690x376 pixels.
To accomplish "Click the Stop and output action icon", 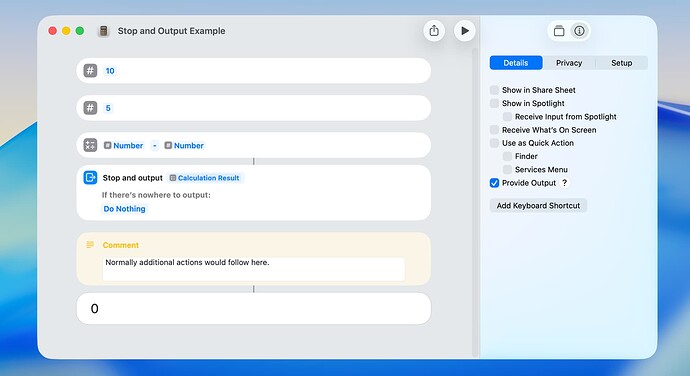I will click(x=90, y=177).
